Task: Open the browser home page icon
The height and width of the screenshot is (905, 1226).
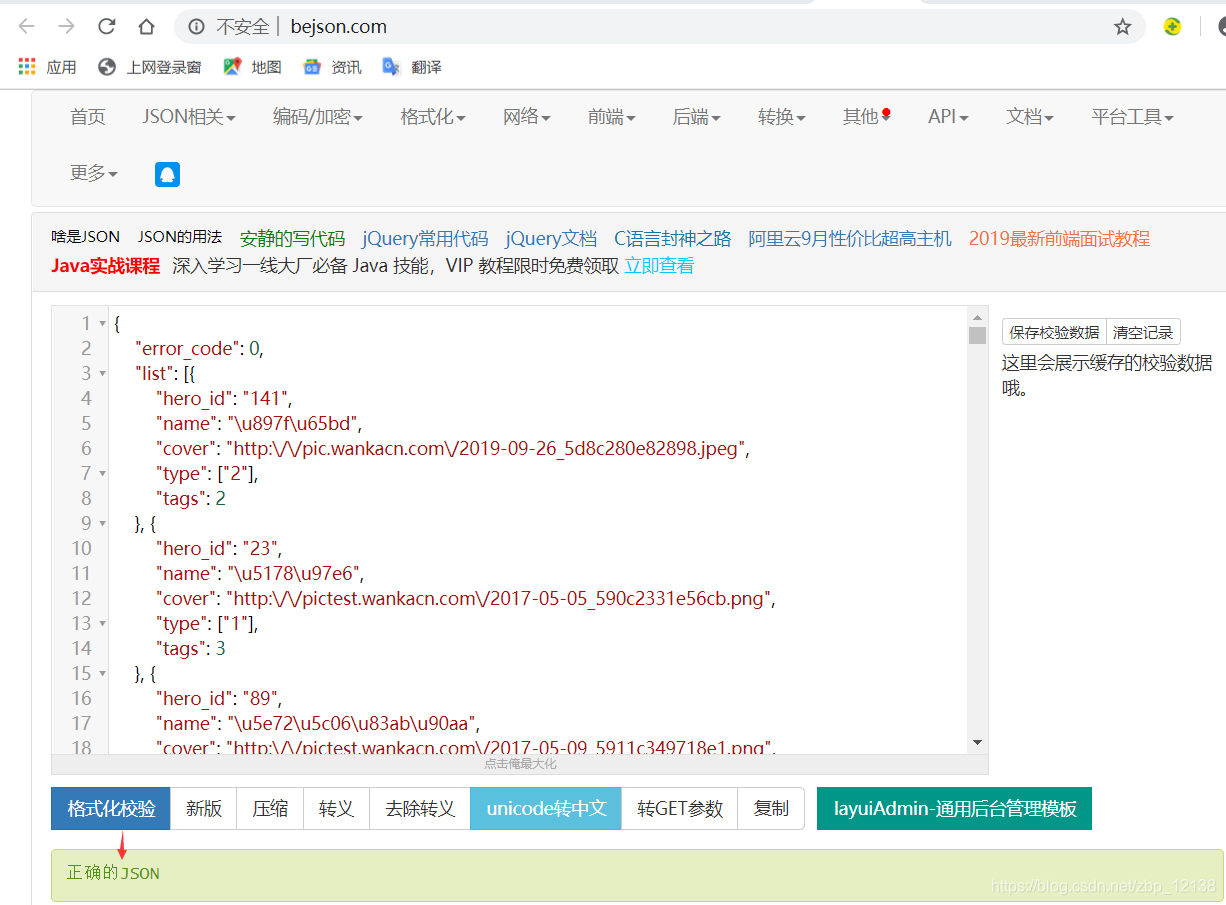Action: tap(146, 27)
